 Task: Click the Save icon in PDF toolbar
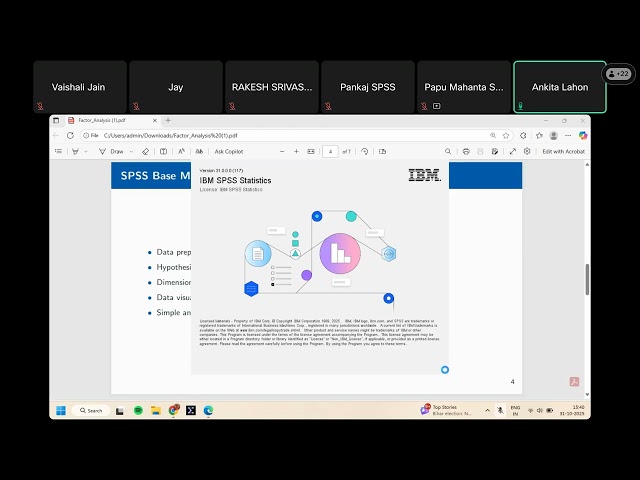pos(480,151)
